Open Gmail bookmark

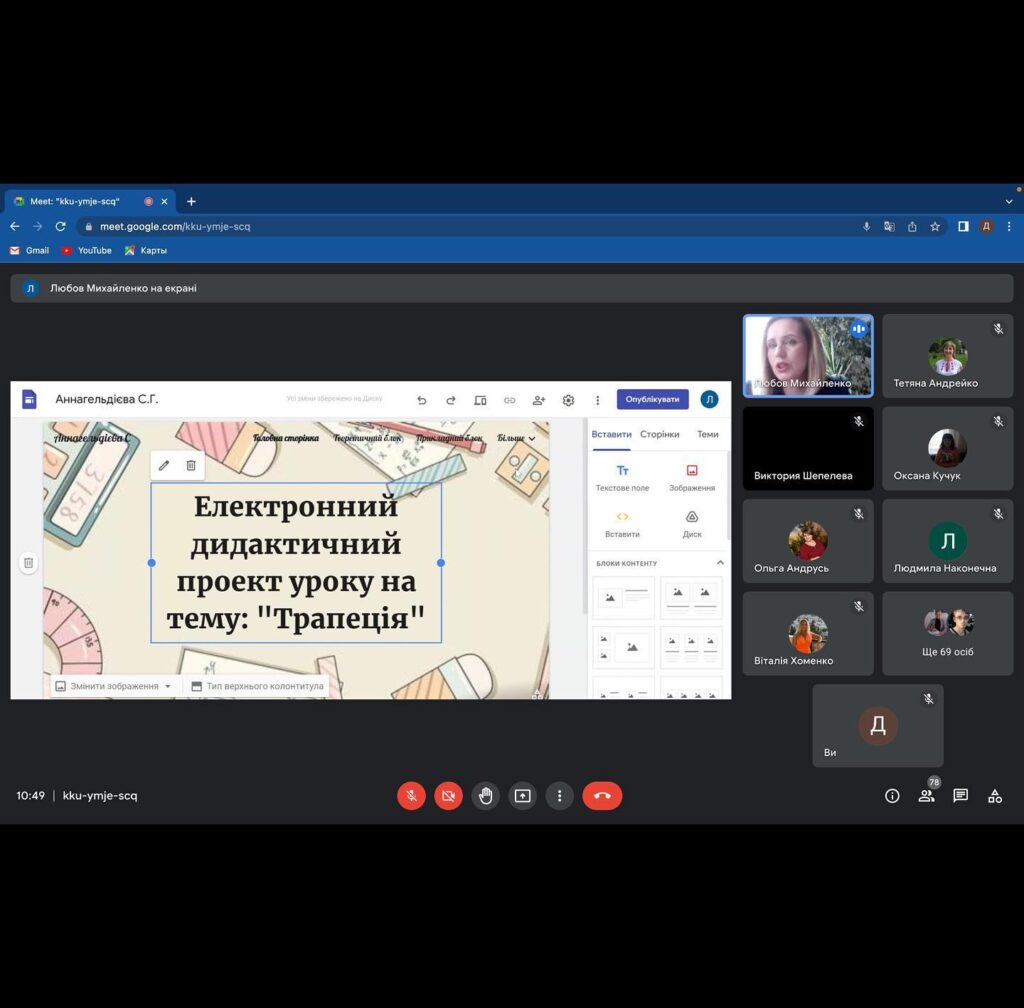pyautogui.click(x=29, y=250)
